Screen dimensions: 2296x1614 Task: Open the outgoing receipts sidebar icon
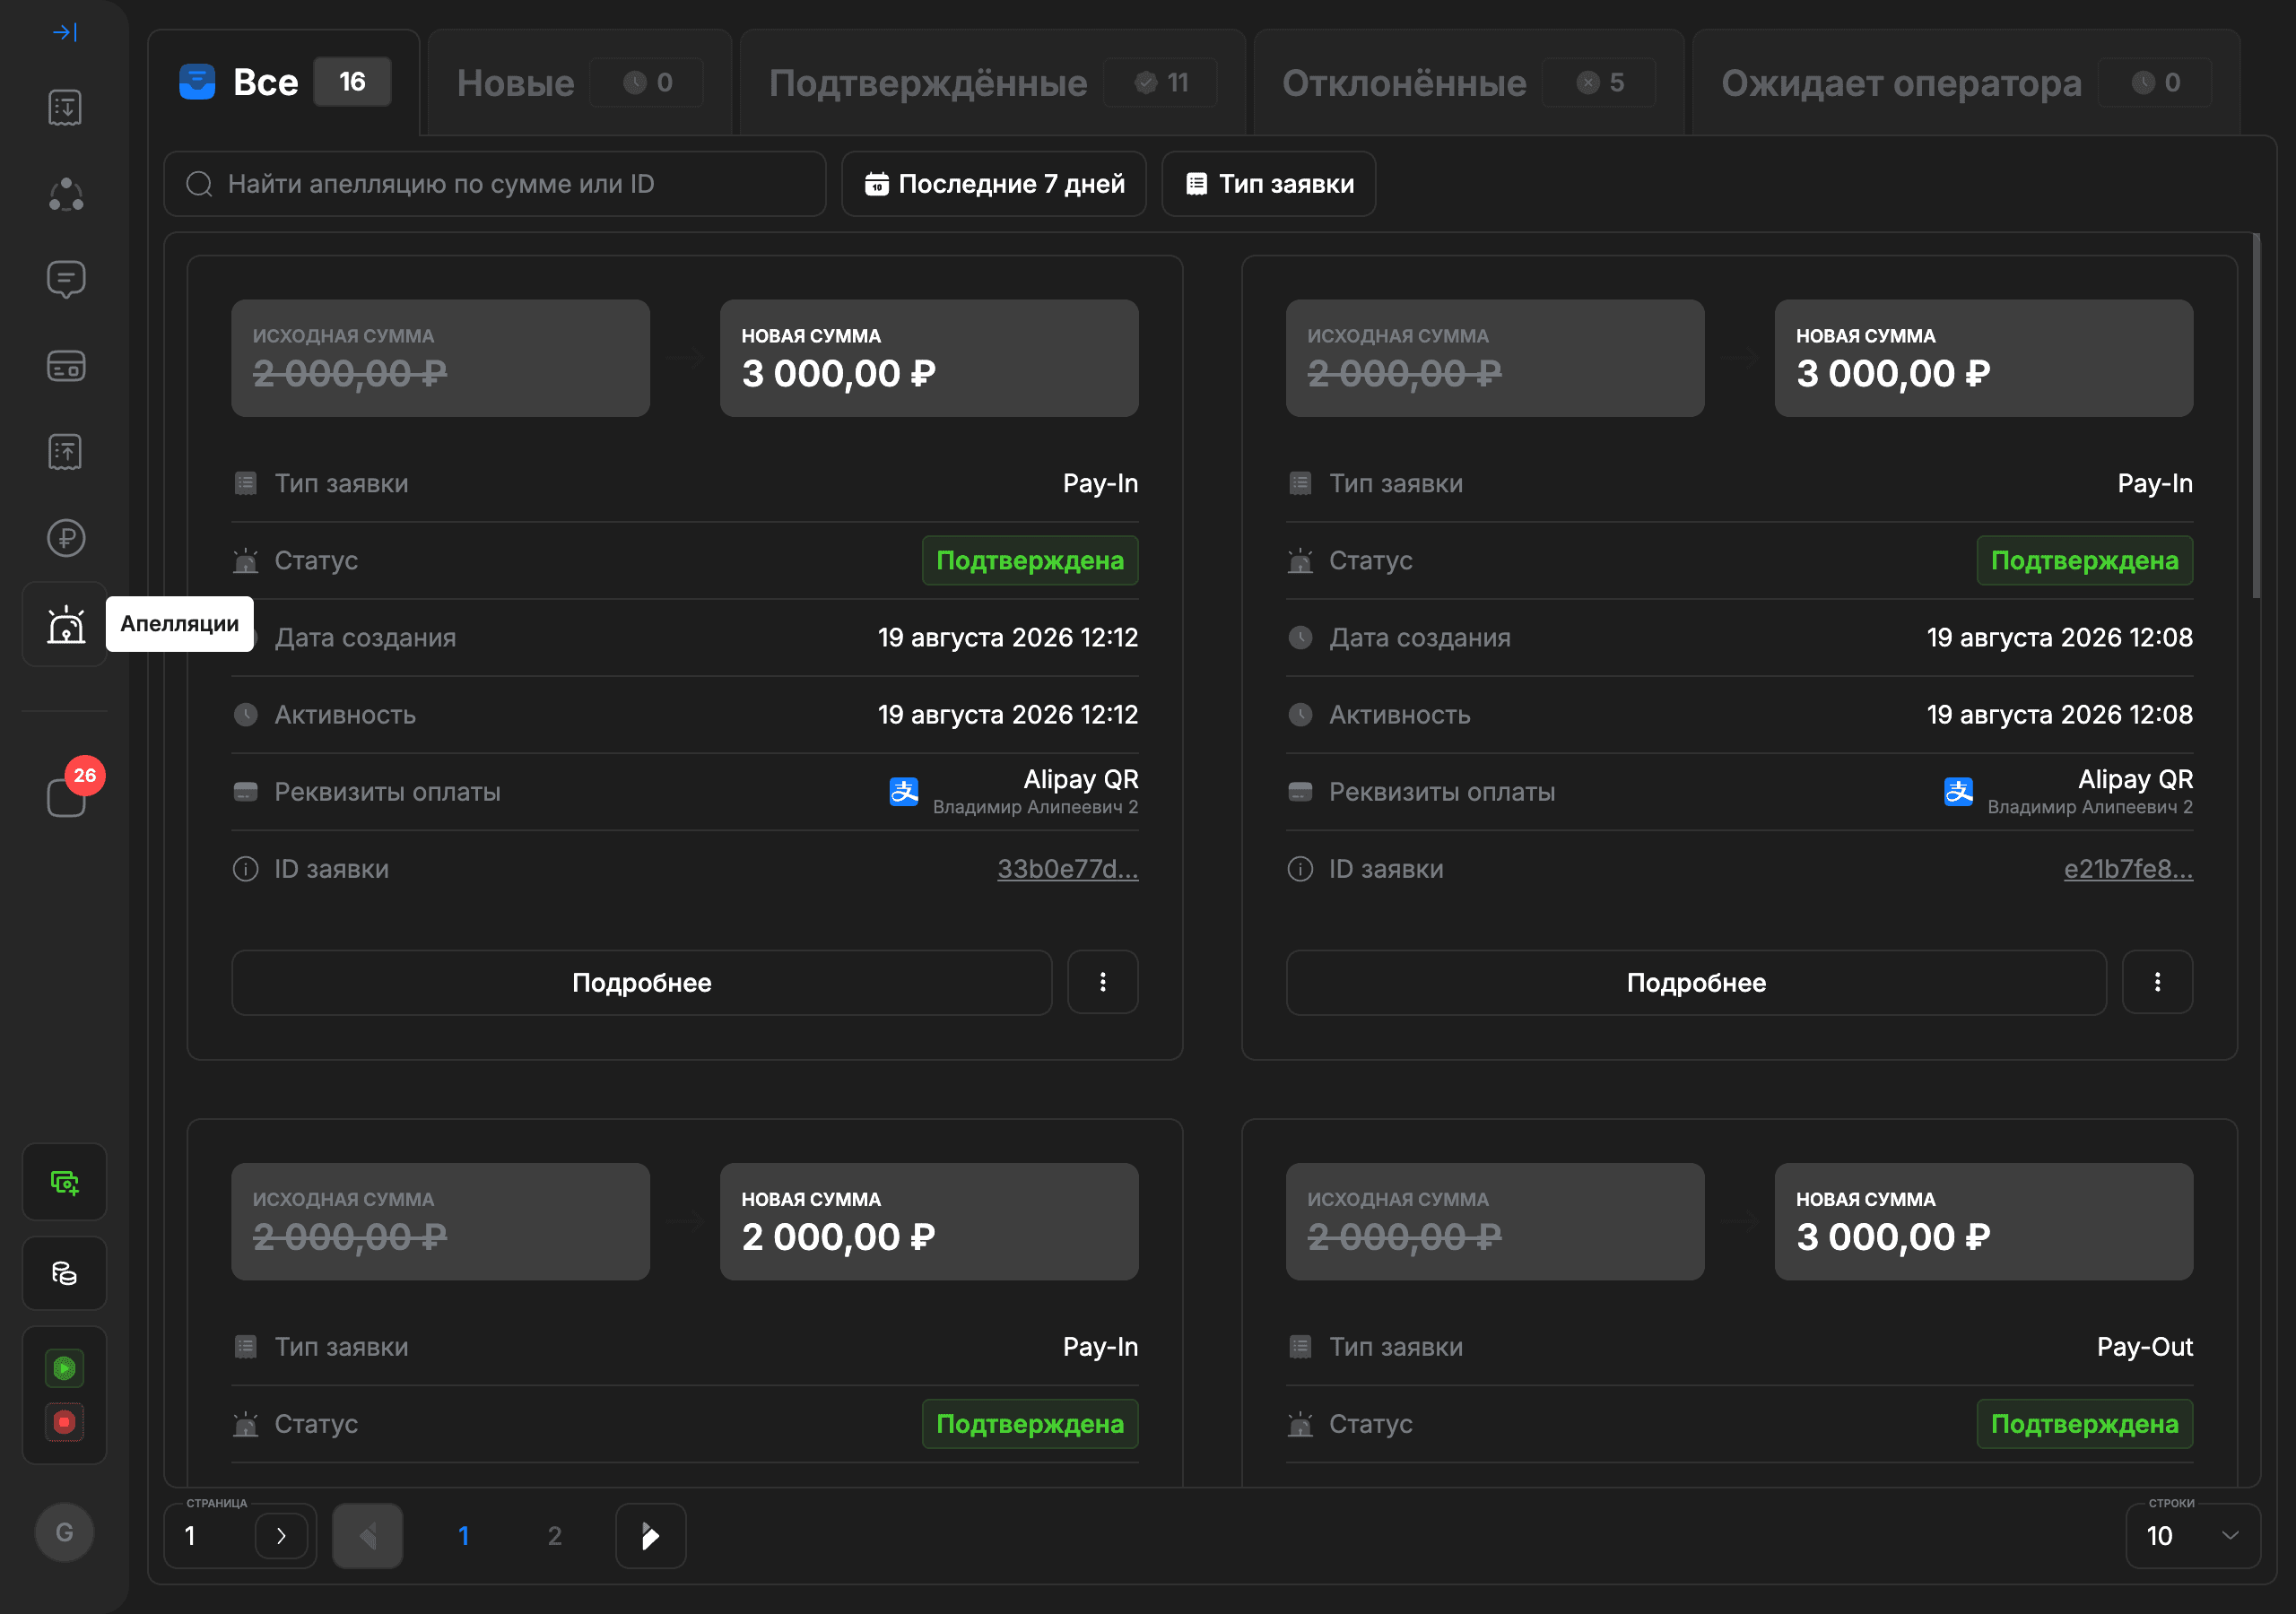pos(65,452)
